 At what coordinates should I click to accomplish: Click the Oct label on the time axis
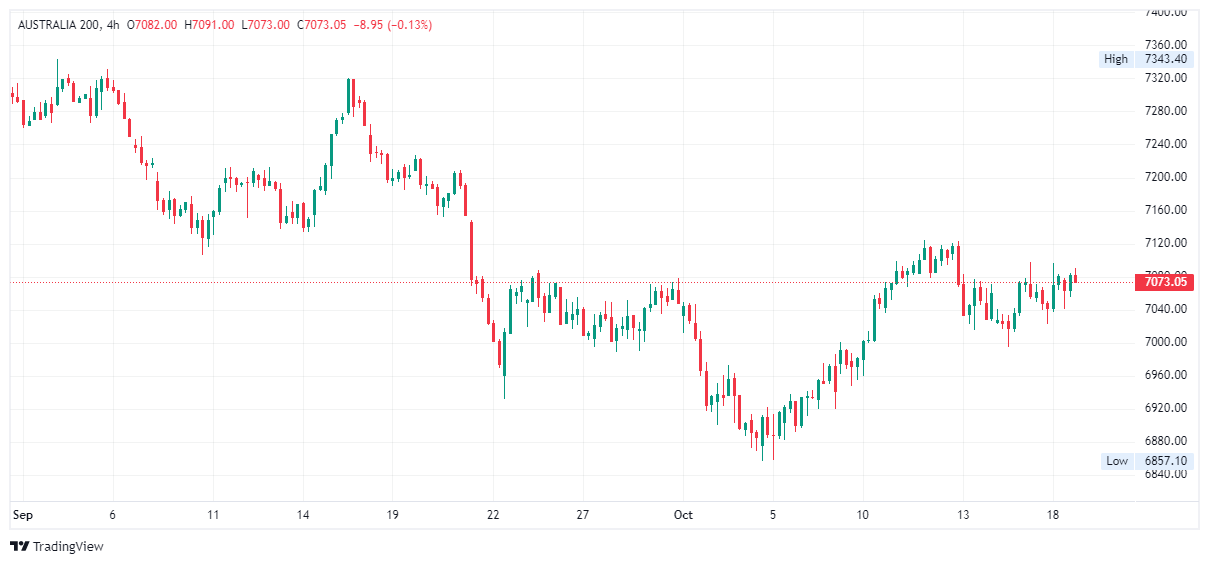click(683, 515)
